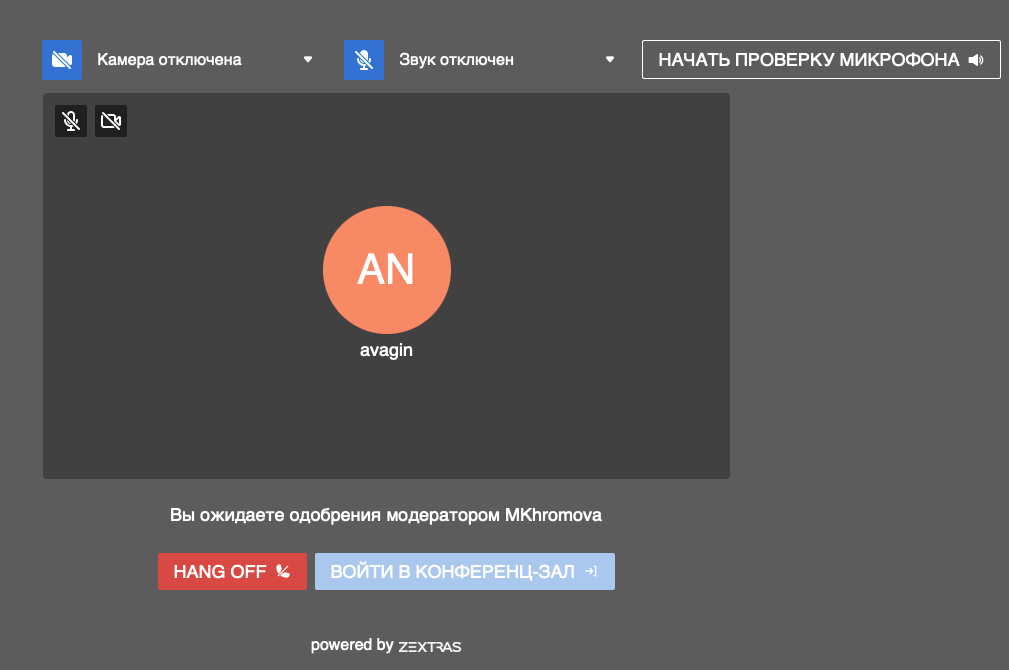Expand the sound dropdown arrow
The image size is (1009, 670).
(610, 60)
